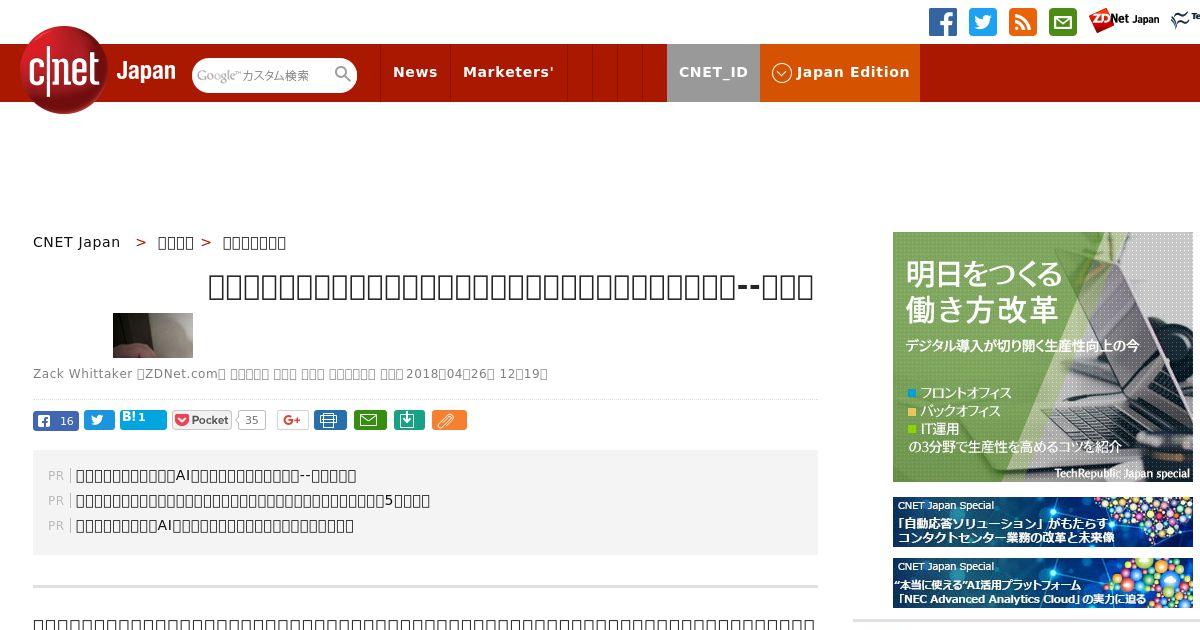
Task: Open the article author thumbnail image
Action: coord(153,335)
